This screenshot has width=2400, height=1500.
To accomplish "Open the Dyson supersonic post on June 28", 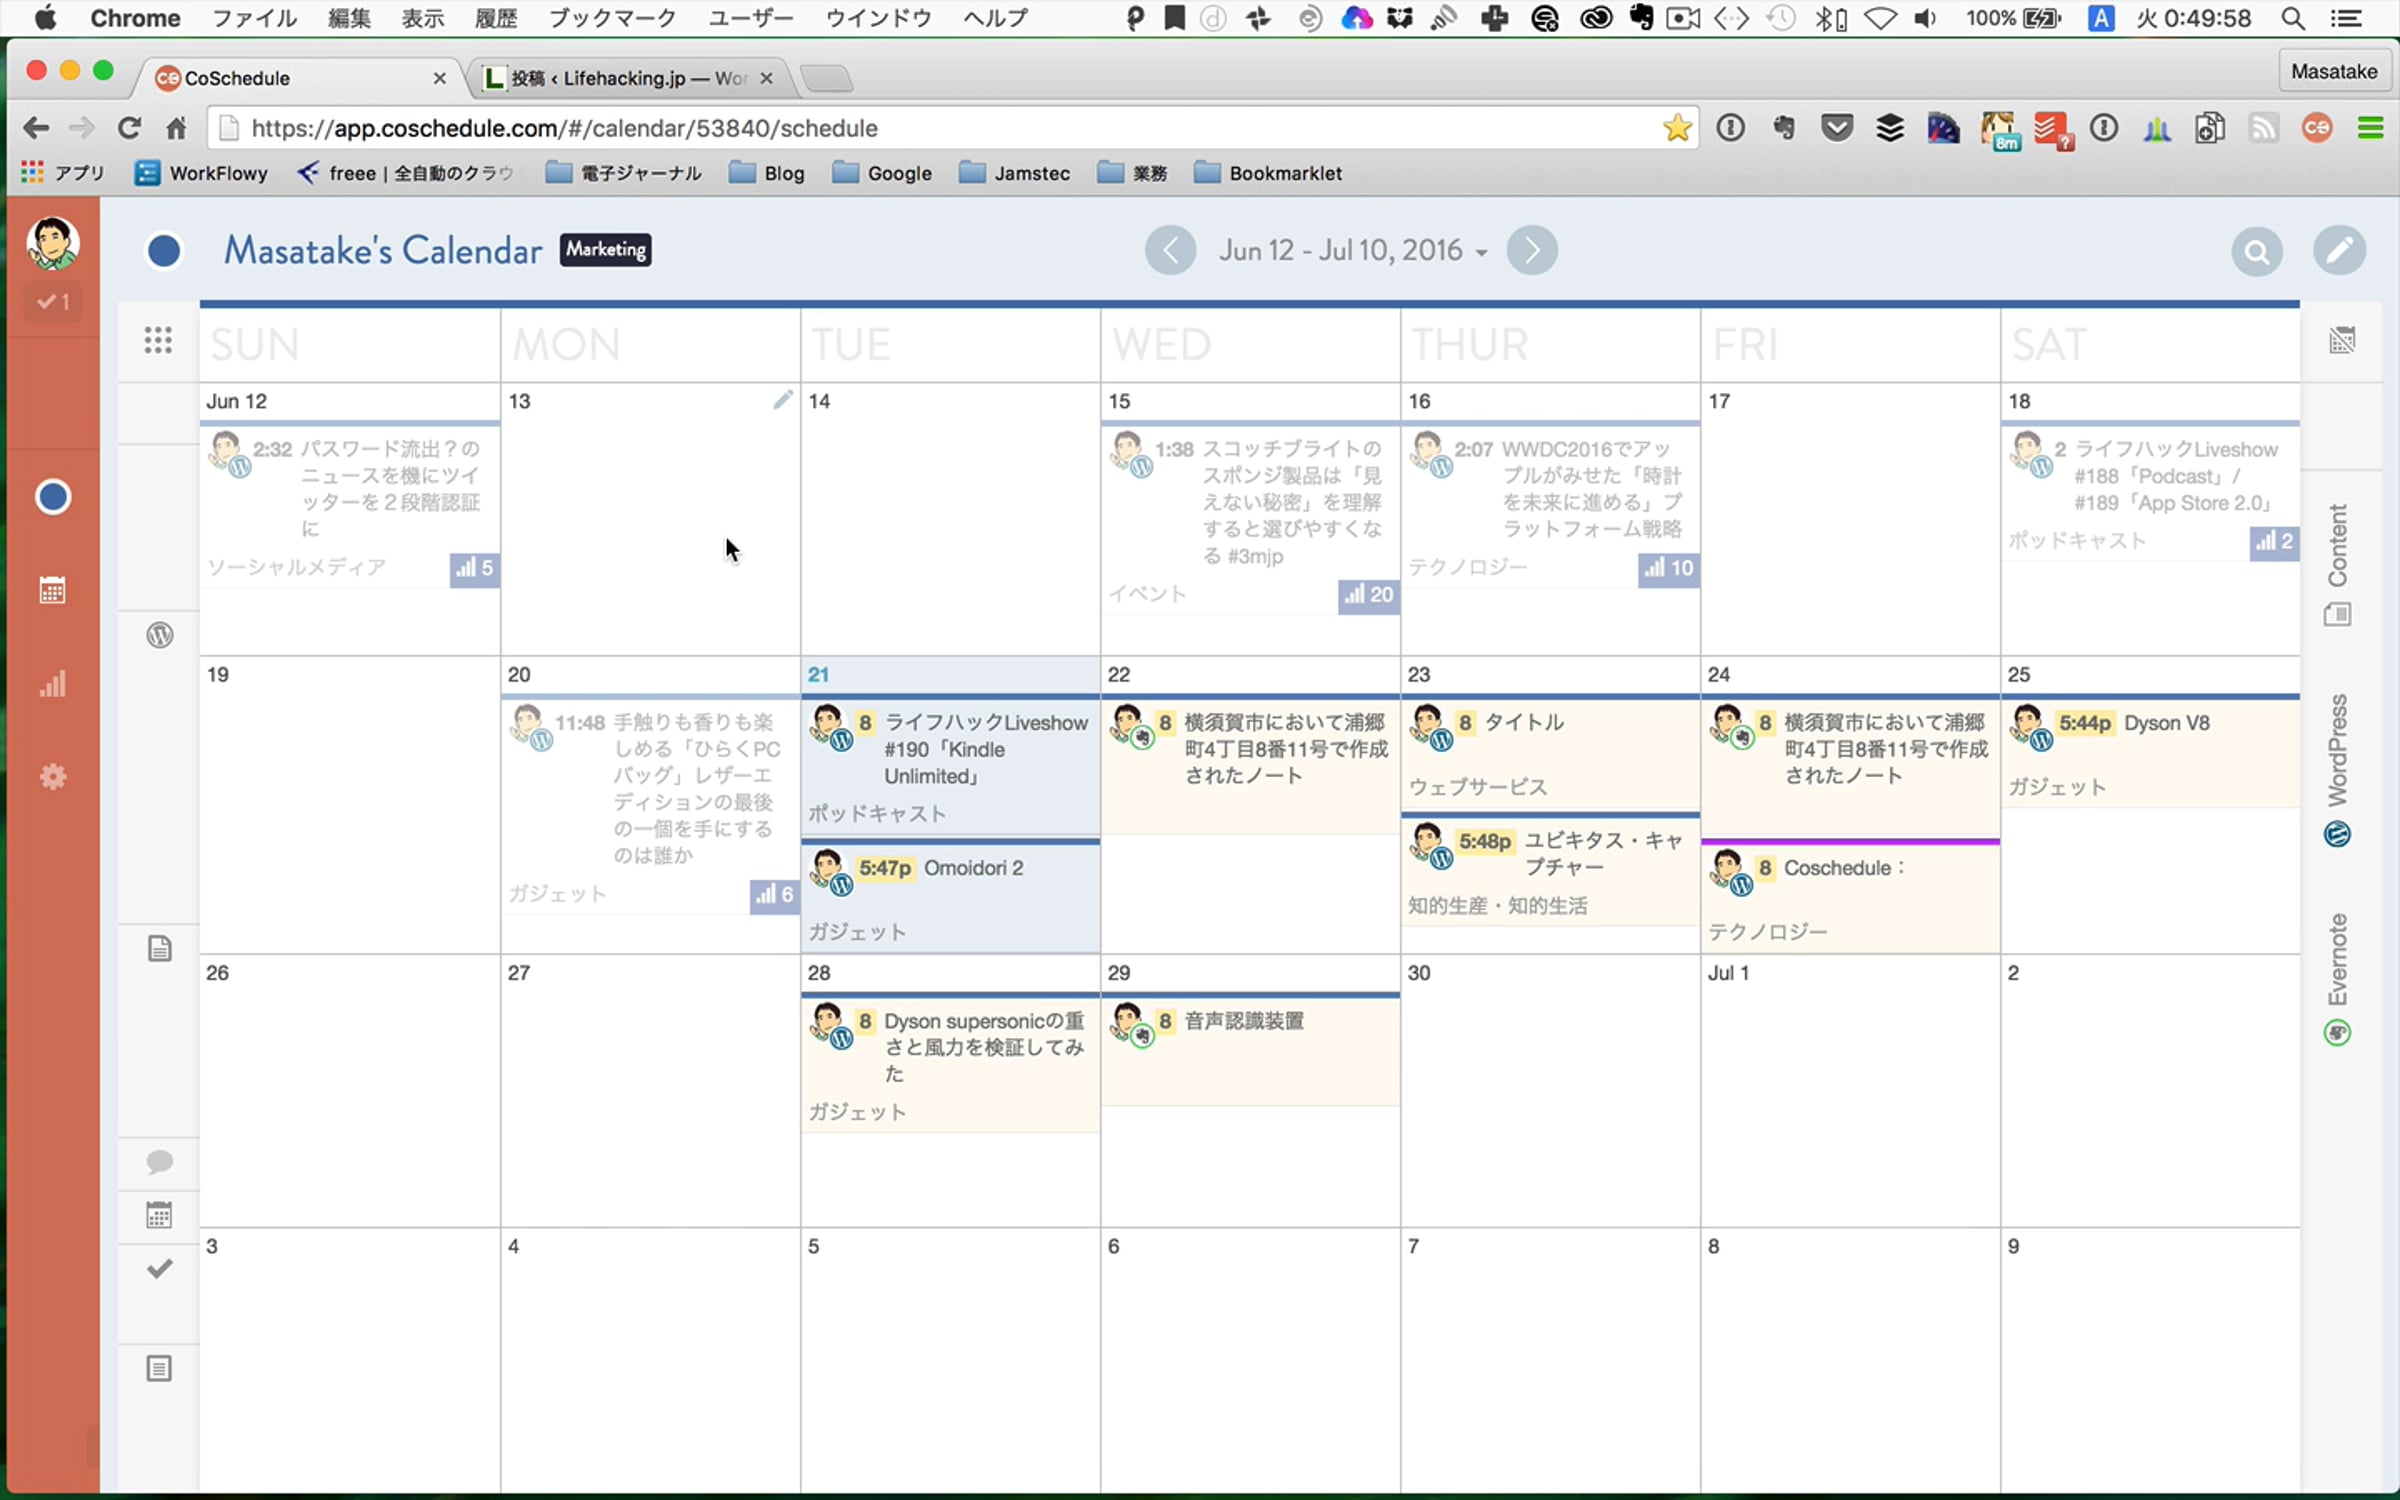I will 950,1062.
